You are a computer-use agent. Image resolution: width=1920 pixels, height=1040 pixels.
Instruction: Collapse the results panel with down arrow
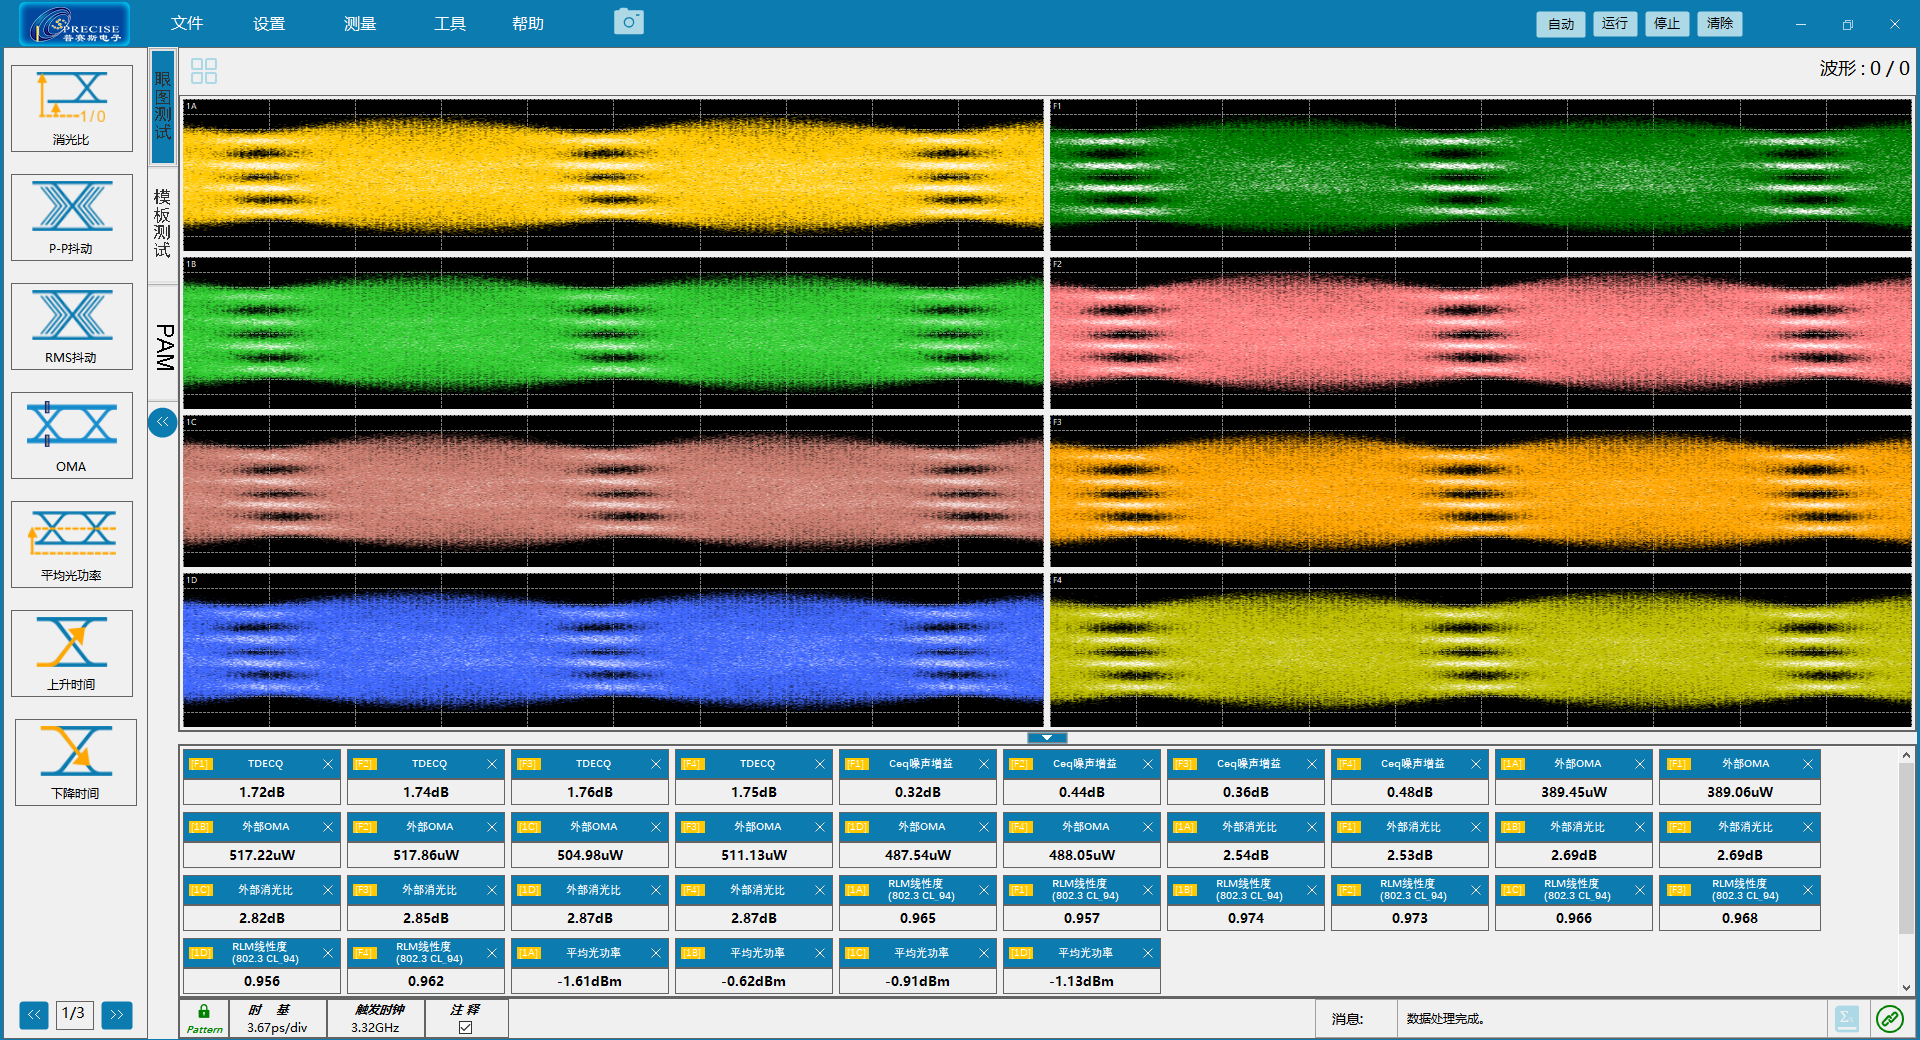coord(1047,738)
